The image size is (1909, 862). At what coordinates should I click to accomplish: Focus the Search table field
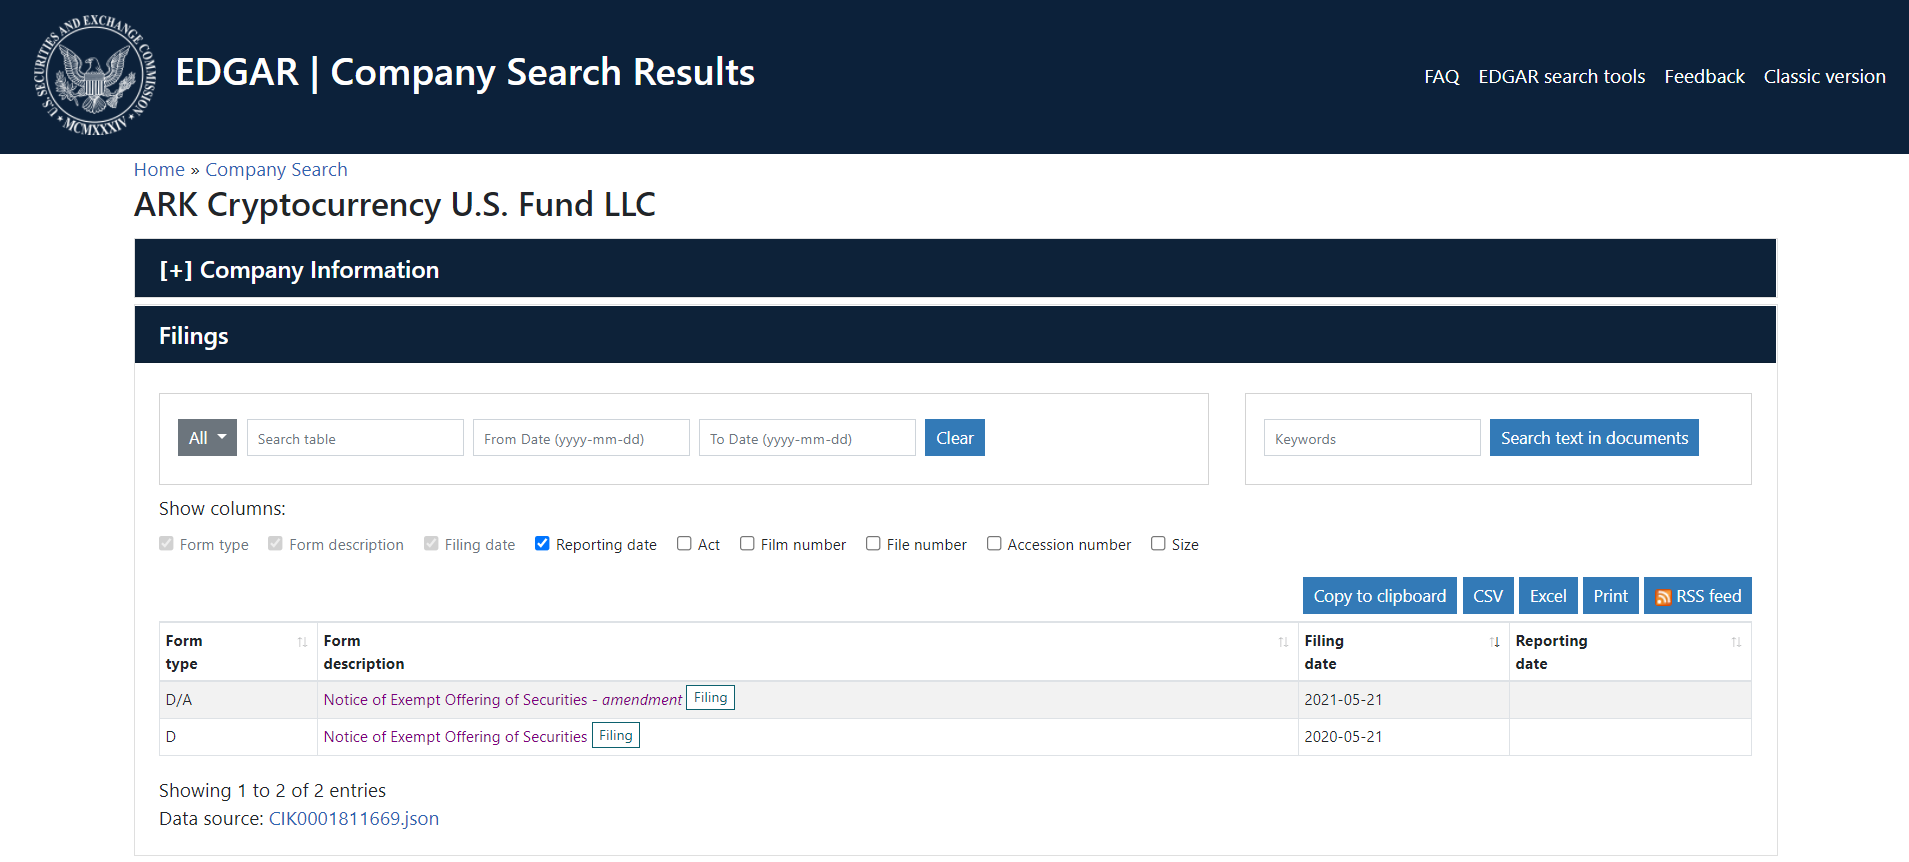click(x=355, y=438)
